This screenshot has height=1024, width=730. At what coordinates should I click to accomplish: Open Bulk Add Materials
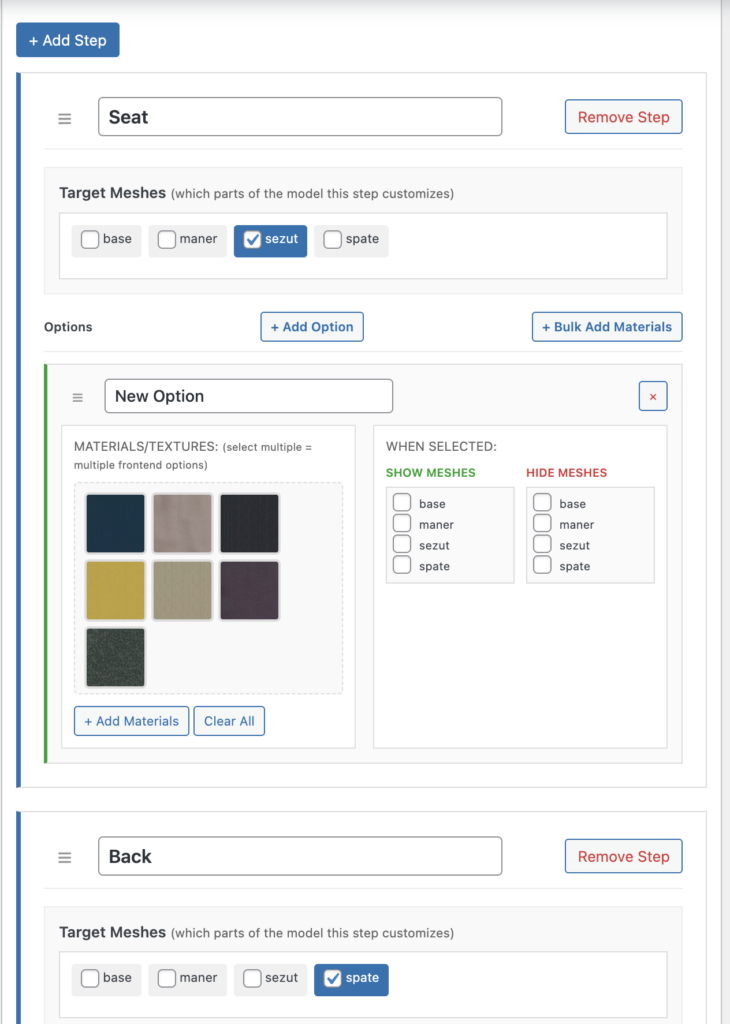click(606, 326)
